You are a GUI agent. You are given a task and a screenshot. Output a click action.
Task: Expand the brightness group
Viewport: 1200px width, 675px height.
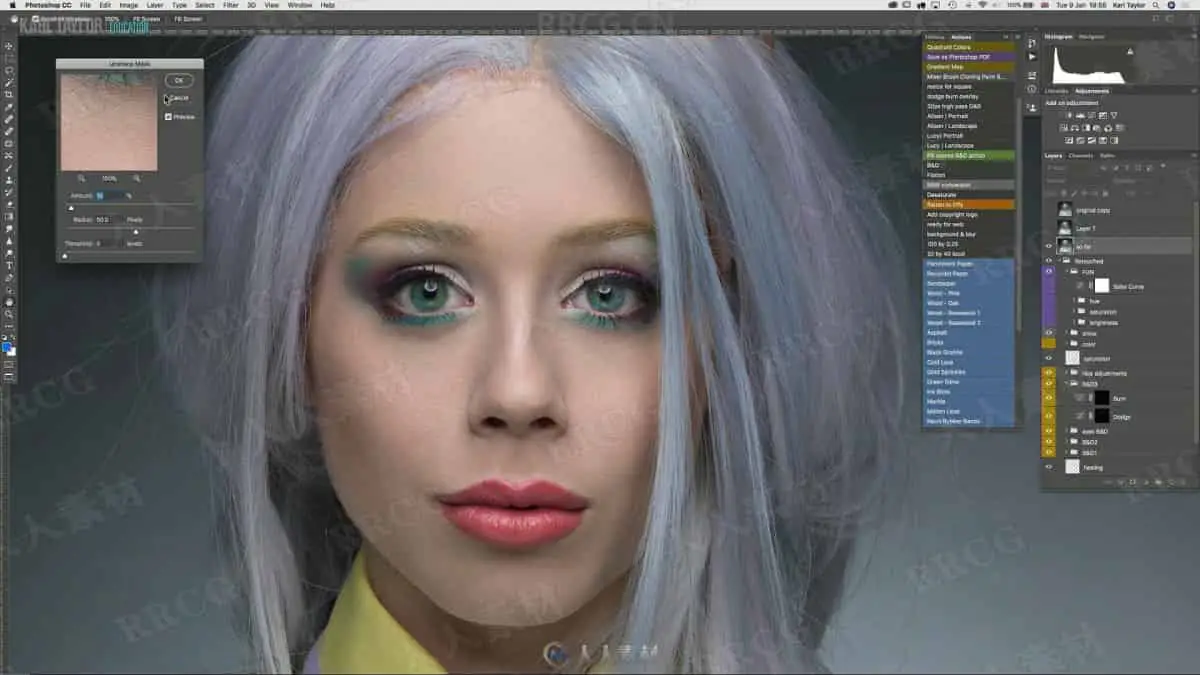[1073, 322]
